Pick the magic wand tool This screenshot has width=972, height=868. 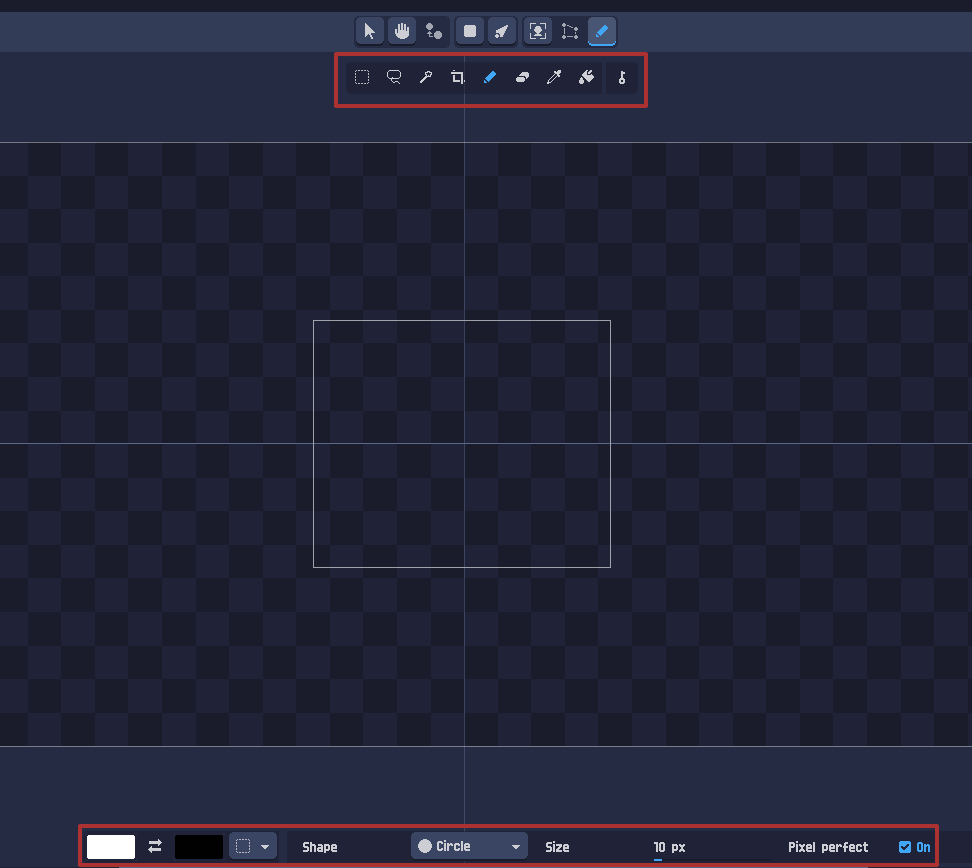tap(426, 77)
